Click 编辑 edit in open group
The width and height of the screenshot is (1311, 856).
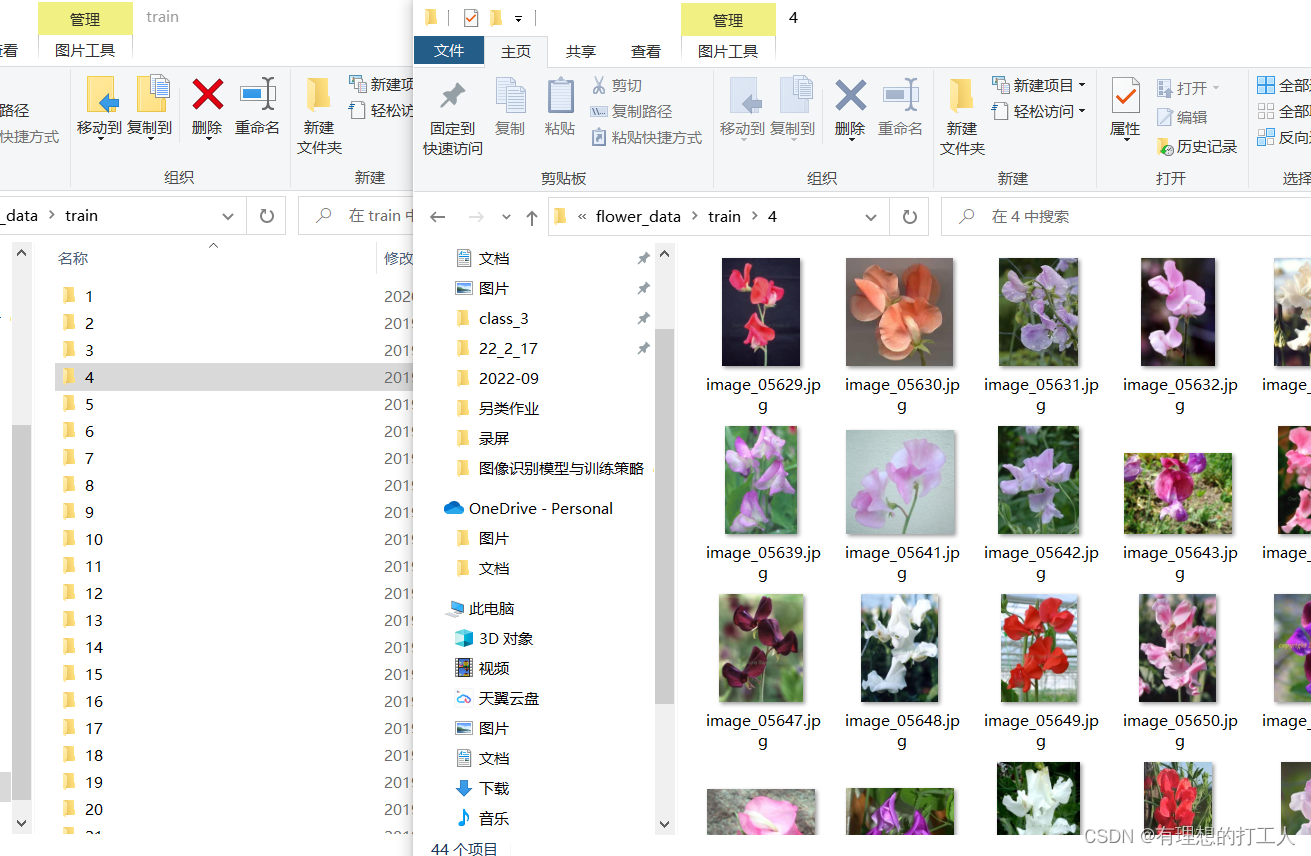click(x=1182, y=117)
